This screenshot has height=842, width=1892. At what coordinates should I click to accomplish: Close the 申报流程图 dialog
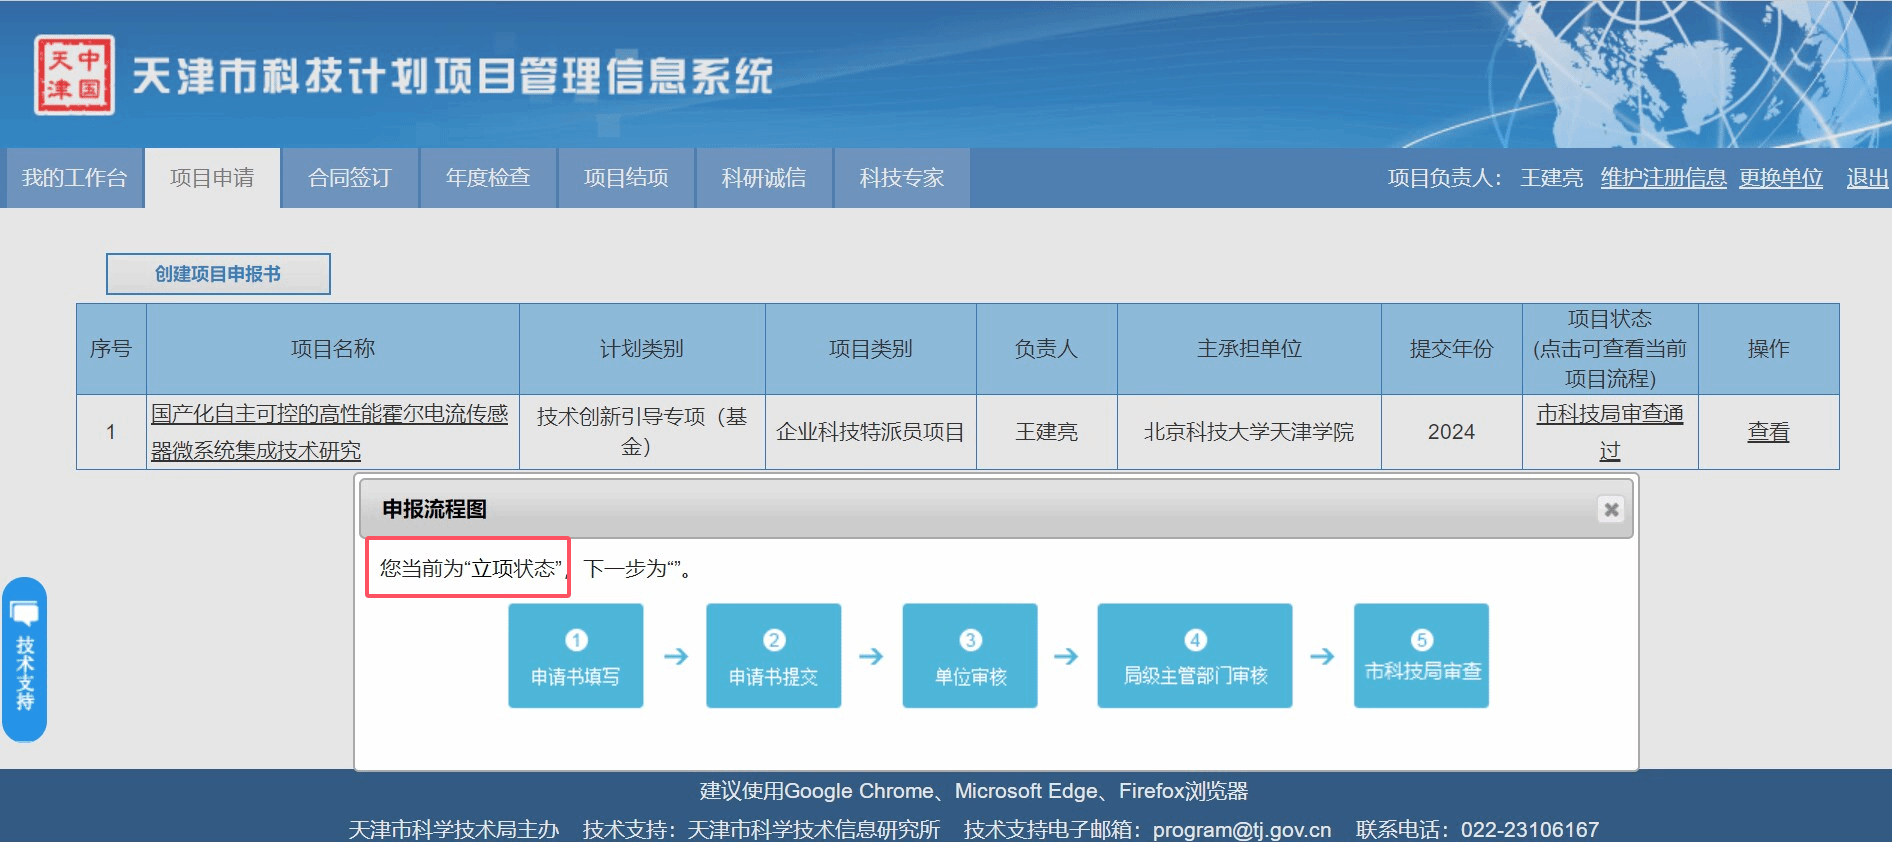click(x=1610, y=510)
